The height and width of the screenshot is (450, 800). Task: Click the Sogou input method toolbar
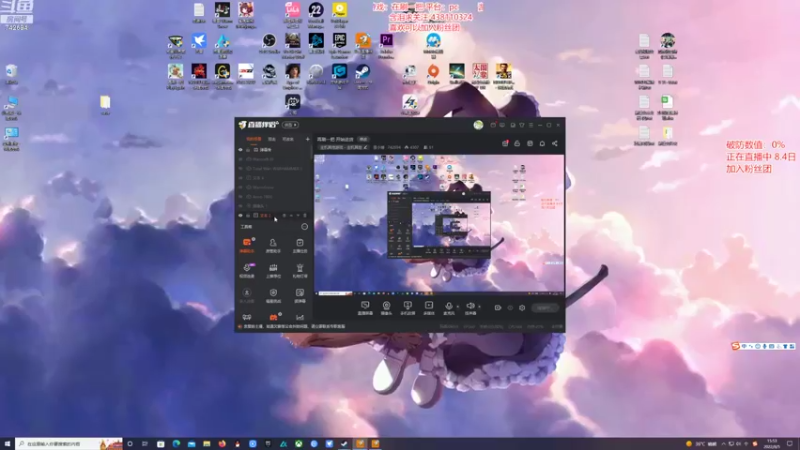763,346
